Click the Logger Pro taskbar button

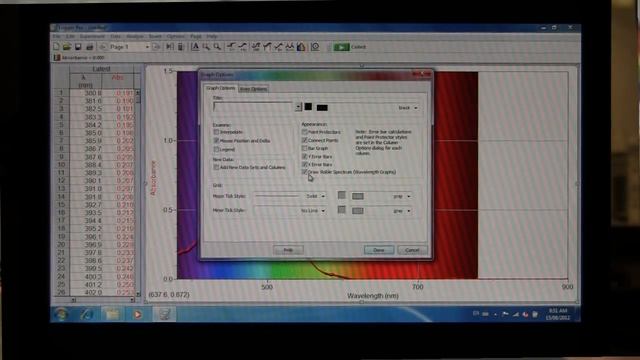click(164, 314)
